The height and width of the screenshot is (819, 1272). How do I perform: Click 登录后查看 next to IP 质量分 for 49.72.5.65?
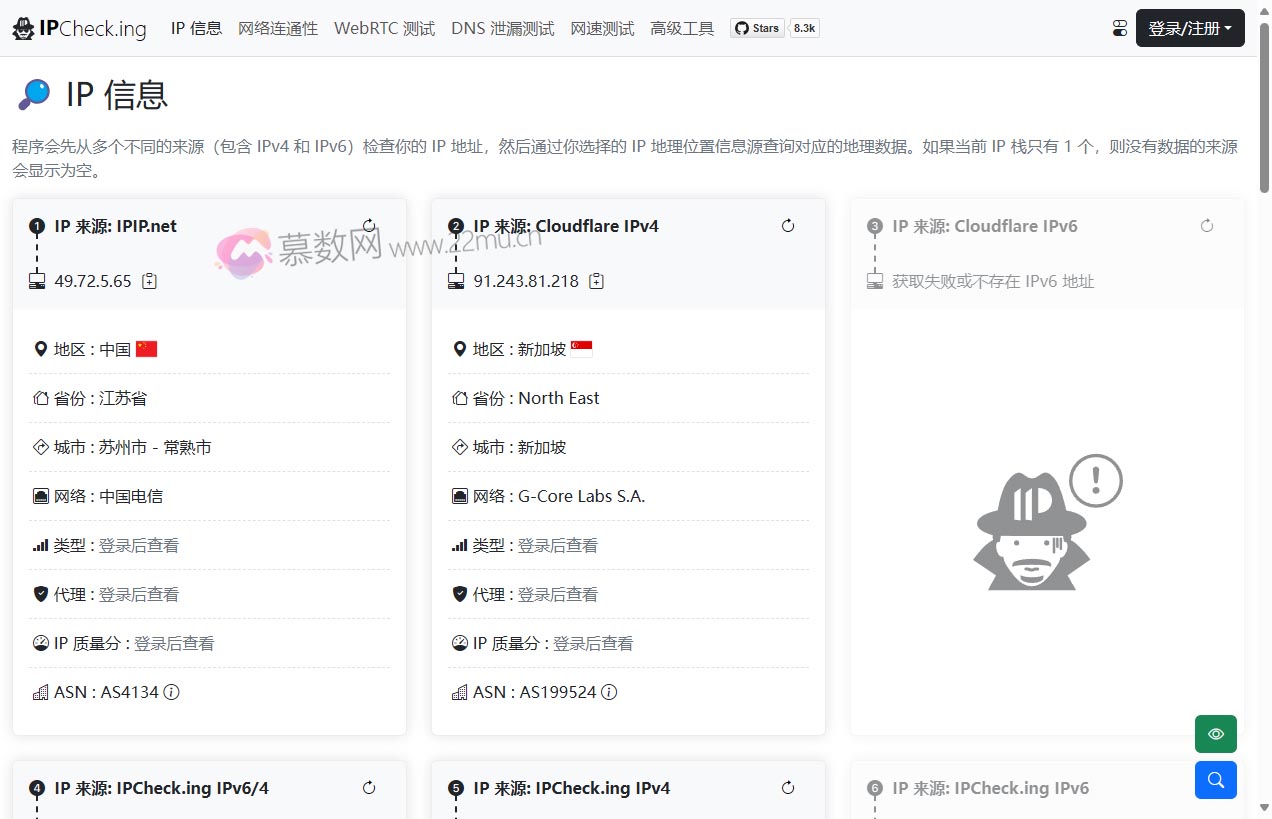pyautogui.click(x=174, y=643)
